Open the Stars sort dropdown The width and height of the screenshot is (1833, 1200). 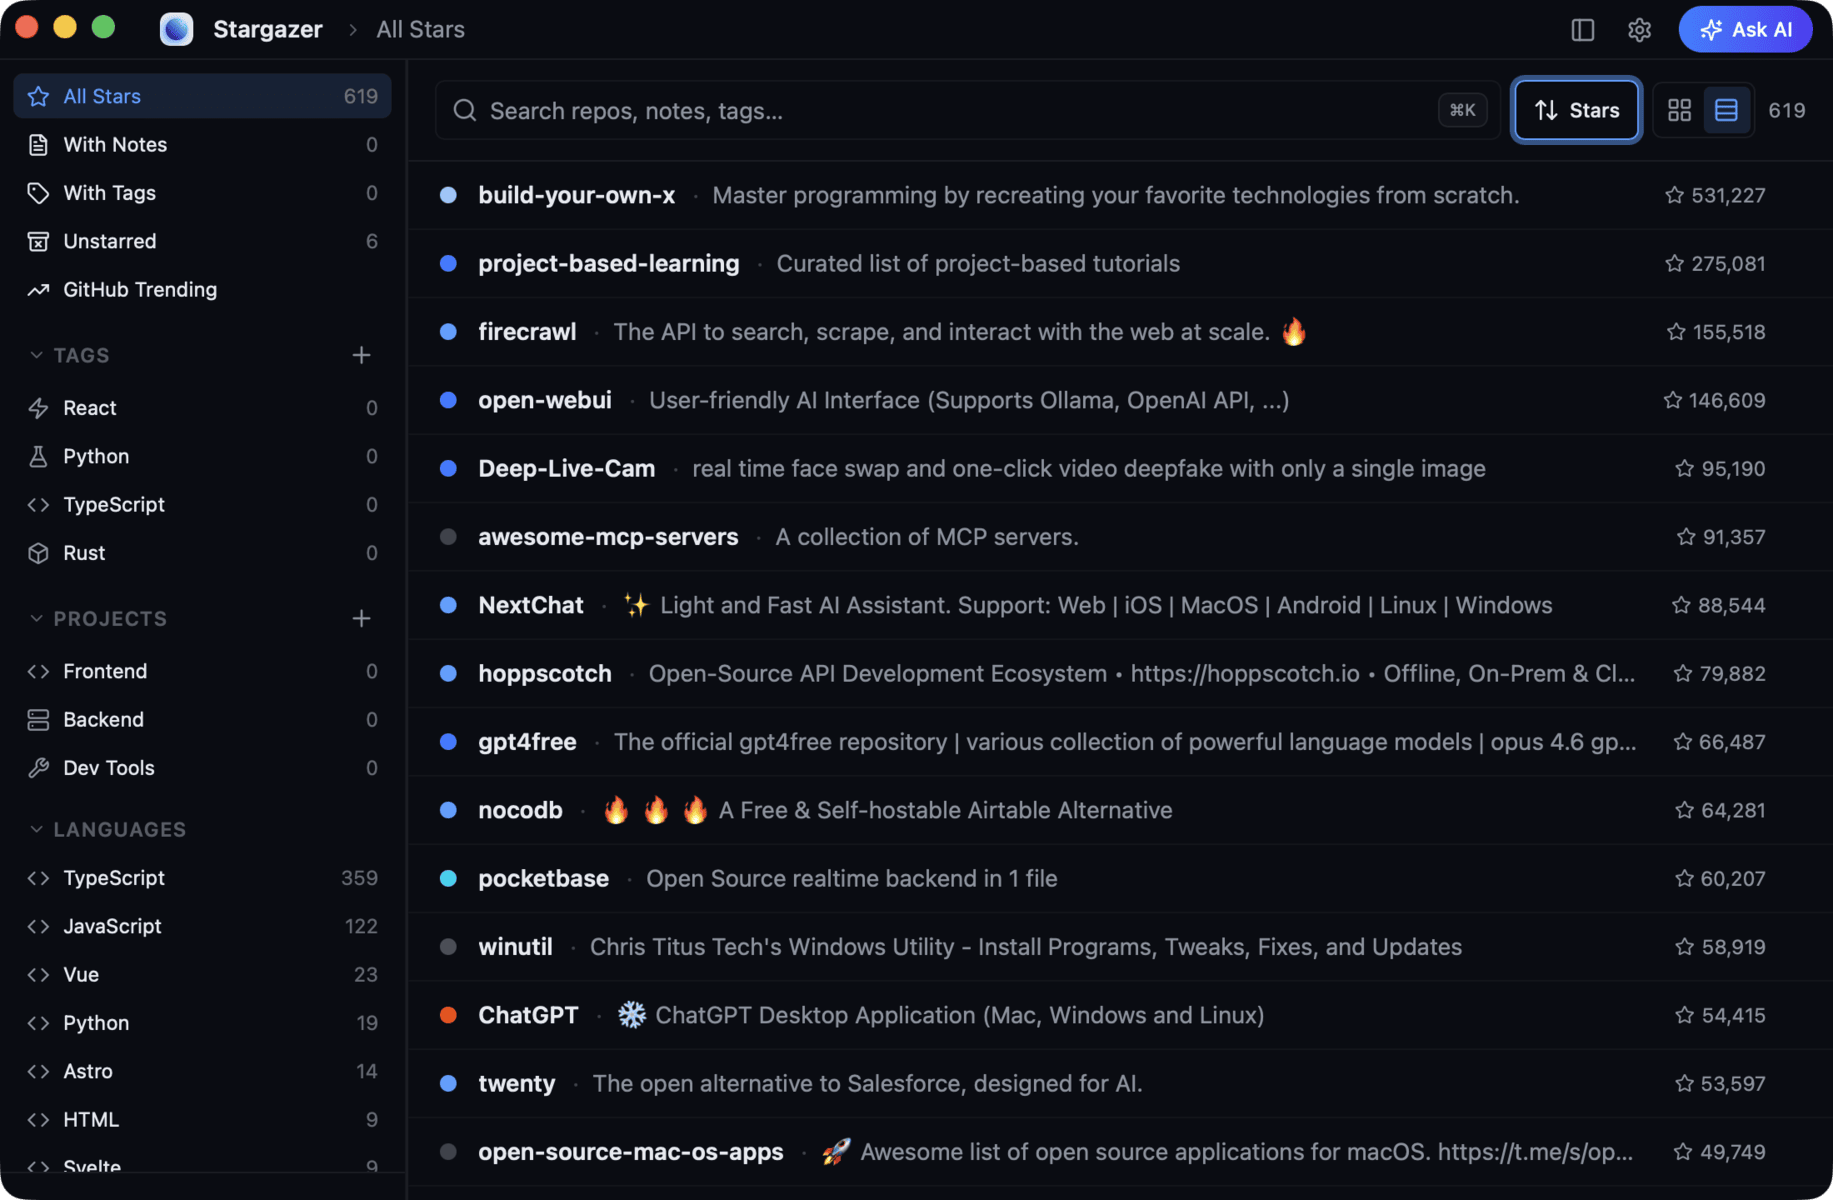click(1576, 110)
